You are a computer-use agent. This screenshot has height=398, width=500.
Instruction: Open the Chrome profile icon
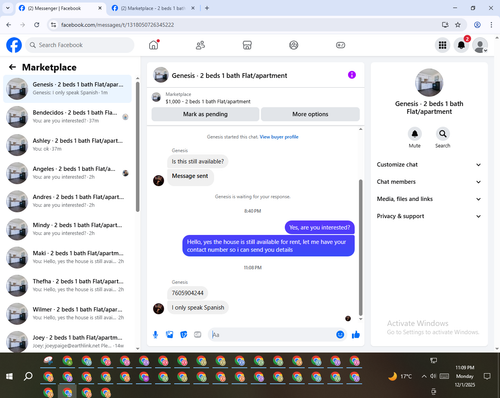477,25
